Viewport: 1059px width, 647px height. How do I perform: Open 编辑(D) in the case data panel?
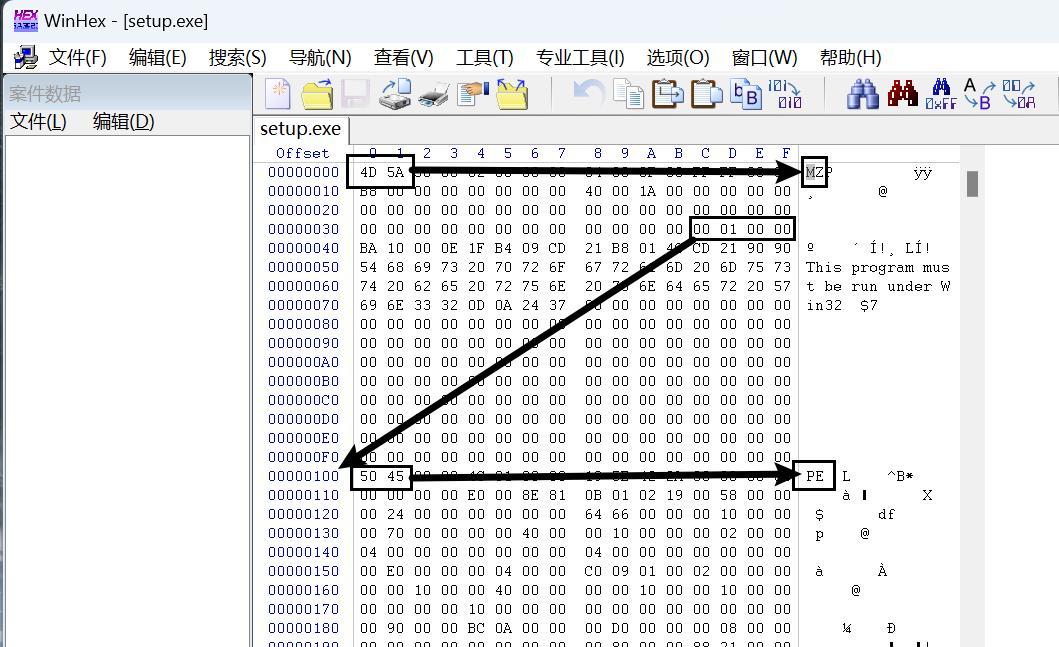click(123, 122)
